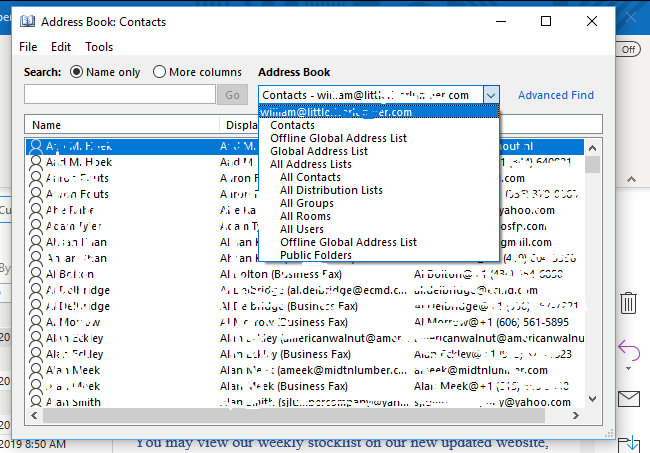Choose Global Address List in dropdown

point(319,151)
